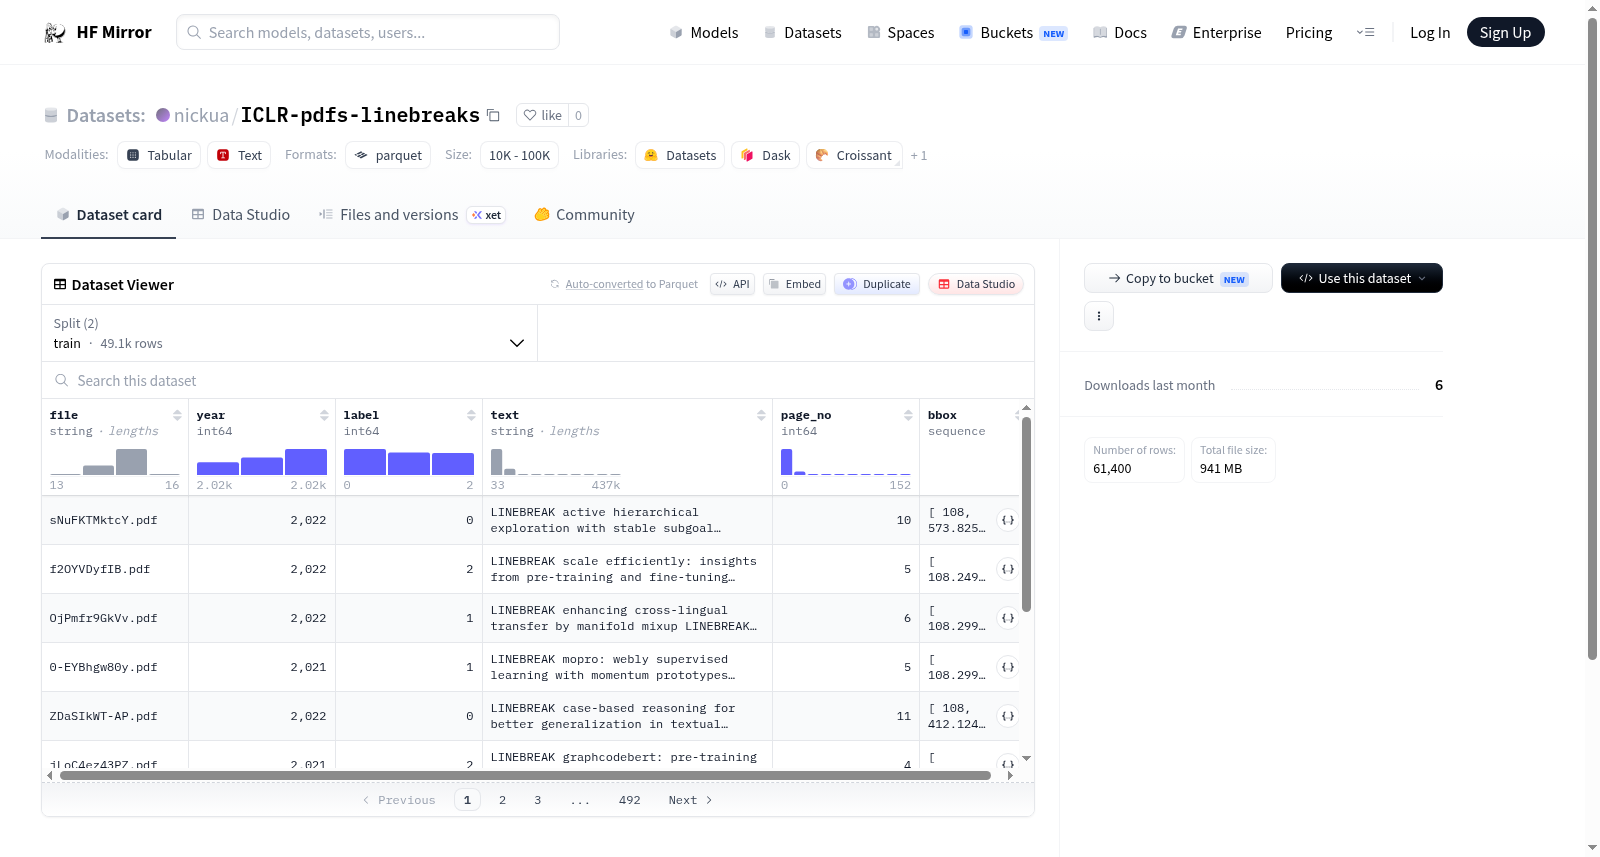
Task: Click the nickua author link
Action: (x=201, y=115)
